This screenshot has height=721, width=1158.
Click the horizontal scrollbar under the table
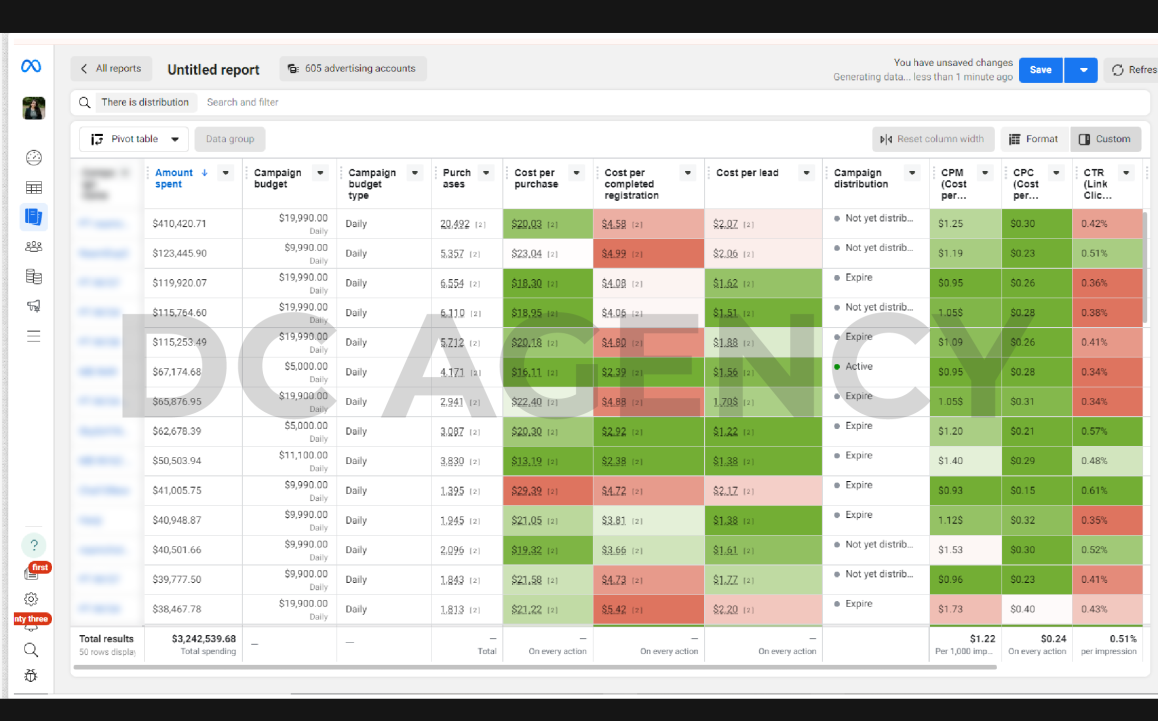[x=535, y=667]
